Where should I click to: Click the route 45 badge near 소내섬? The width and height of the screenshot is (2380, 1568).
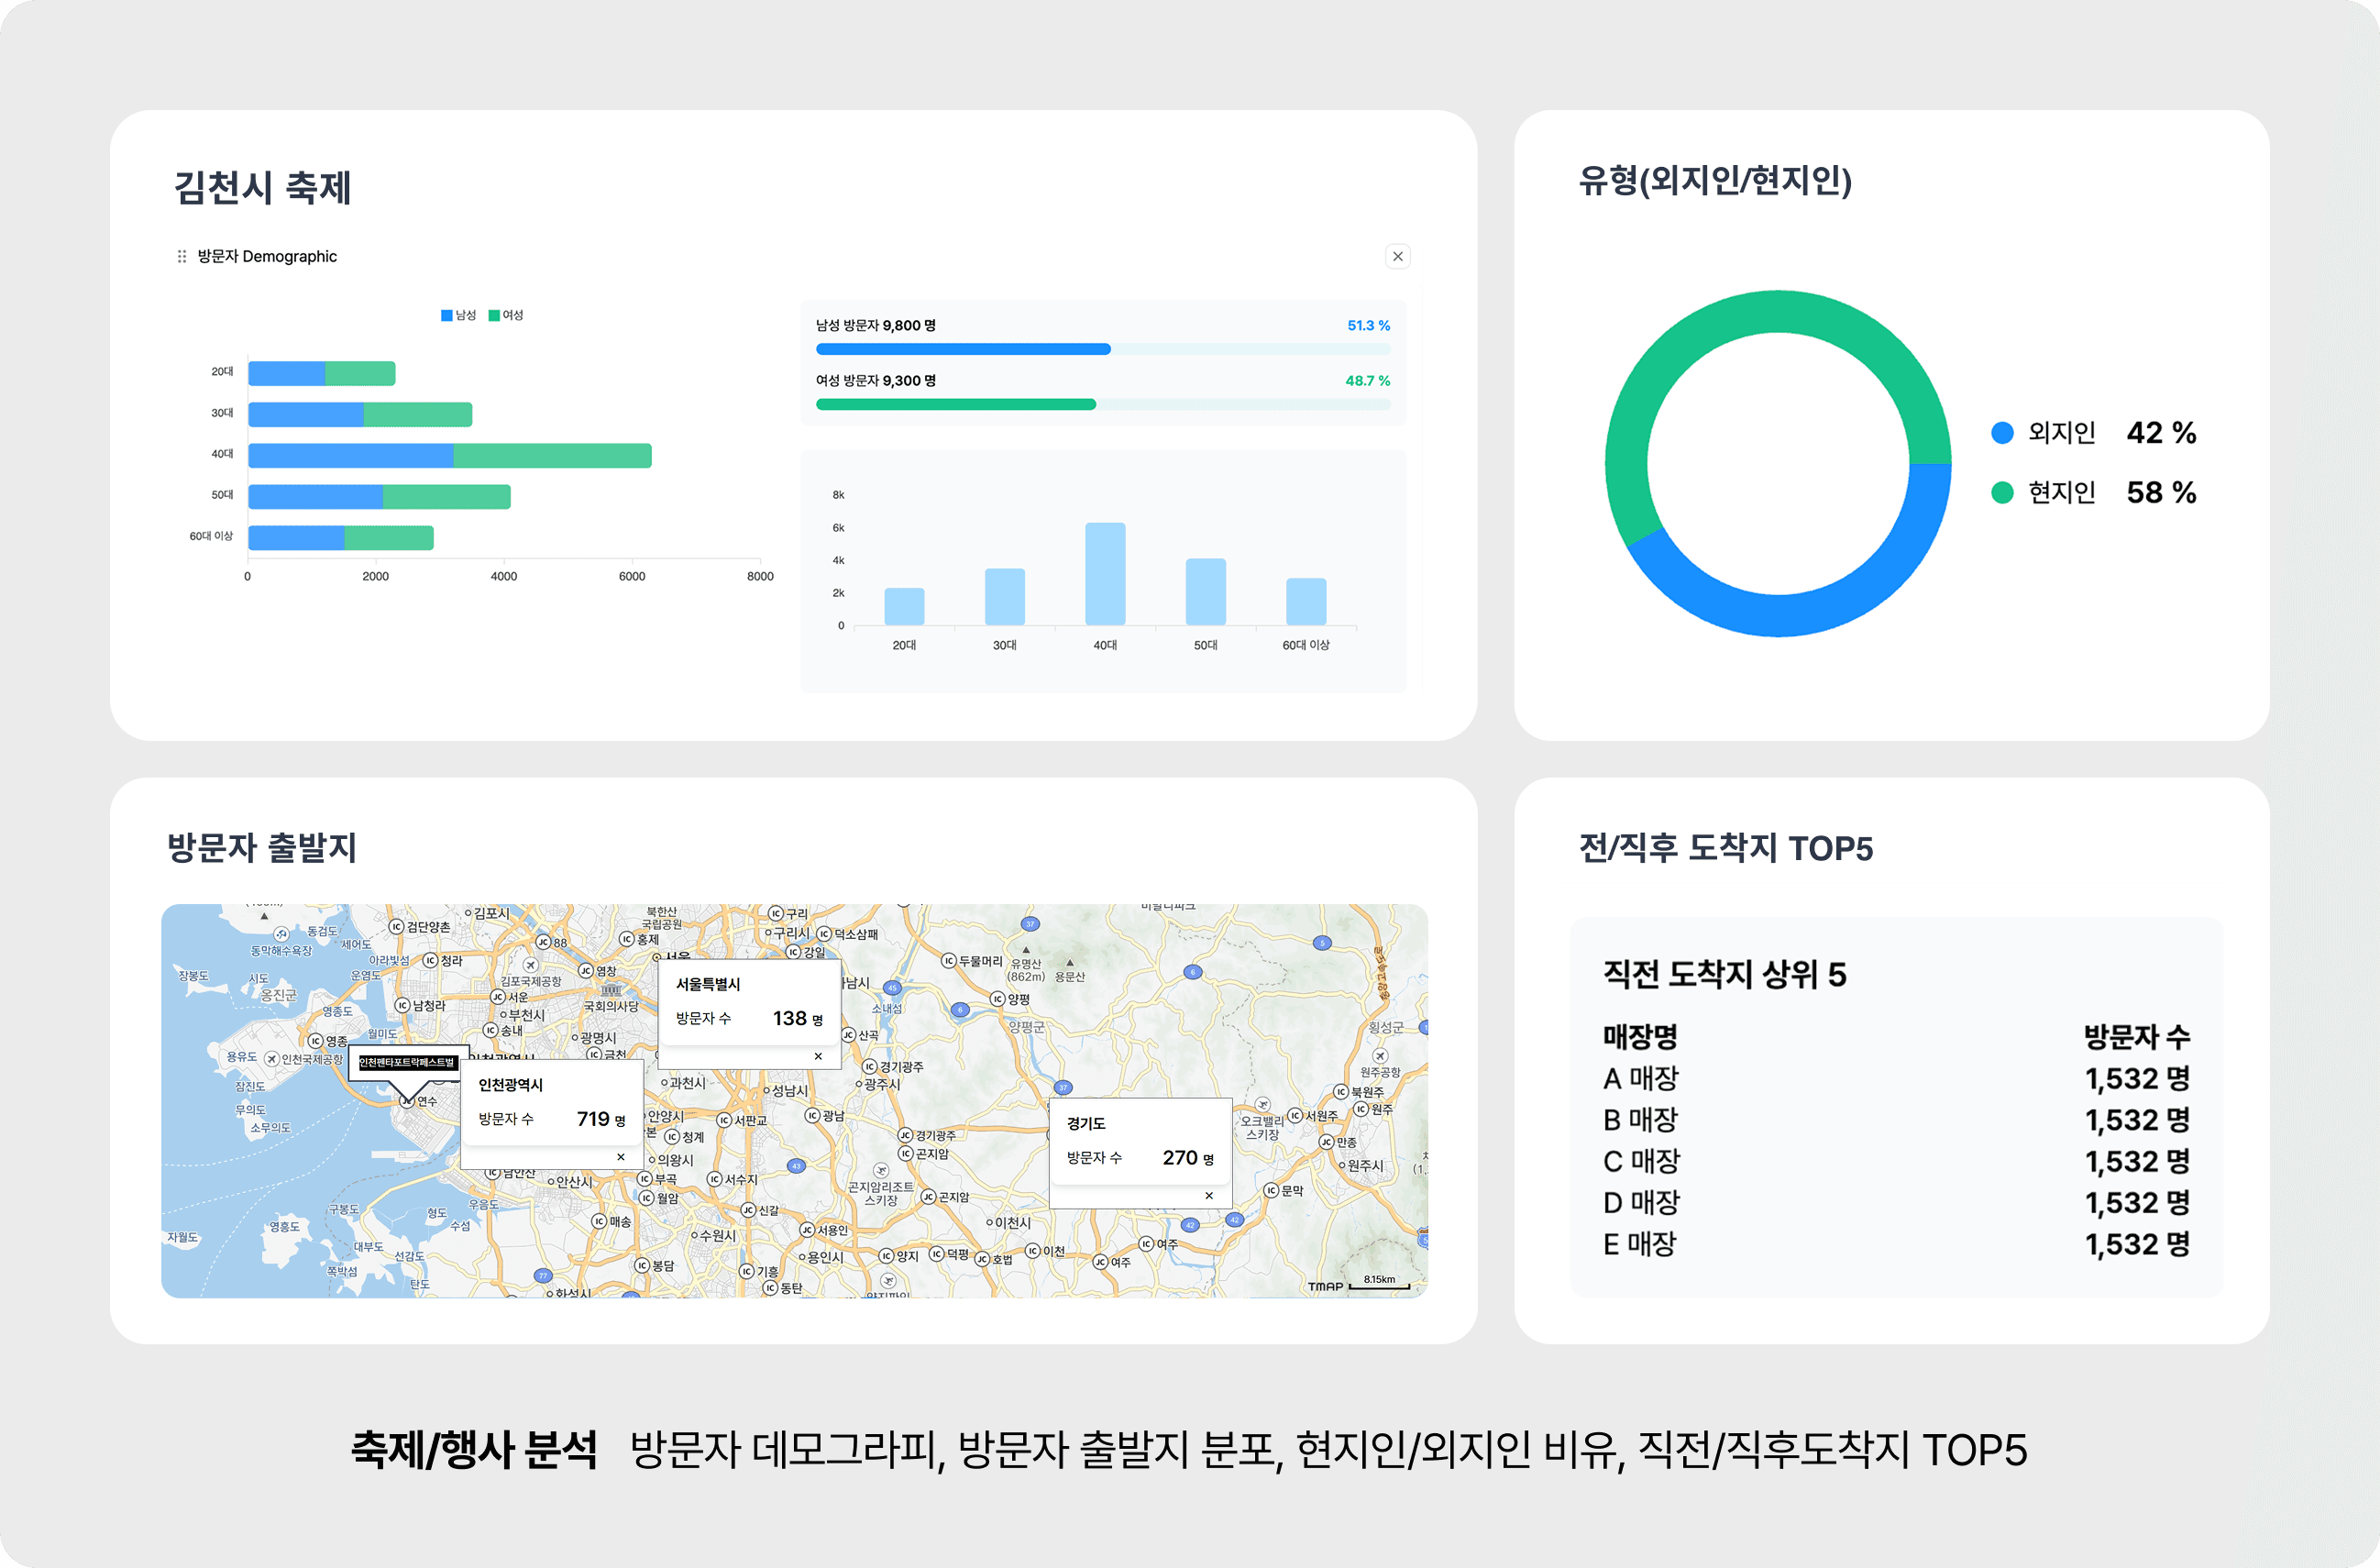pos(892,988)
